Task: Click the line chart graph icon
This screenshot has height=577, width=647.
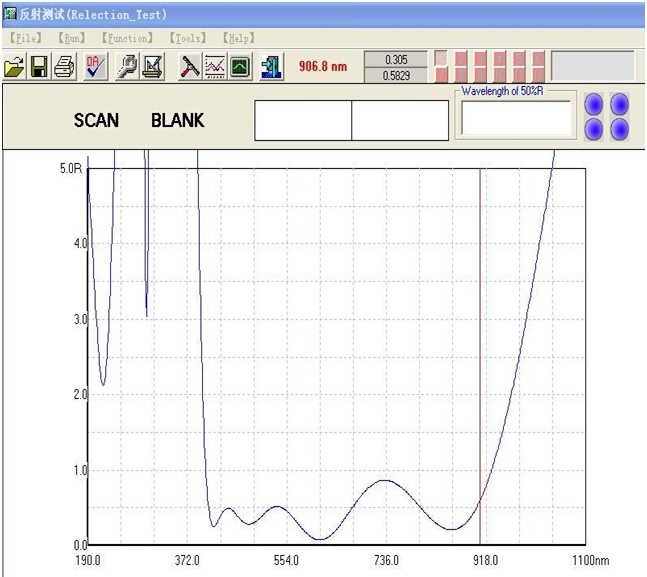Action: (215, 67)
